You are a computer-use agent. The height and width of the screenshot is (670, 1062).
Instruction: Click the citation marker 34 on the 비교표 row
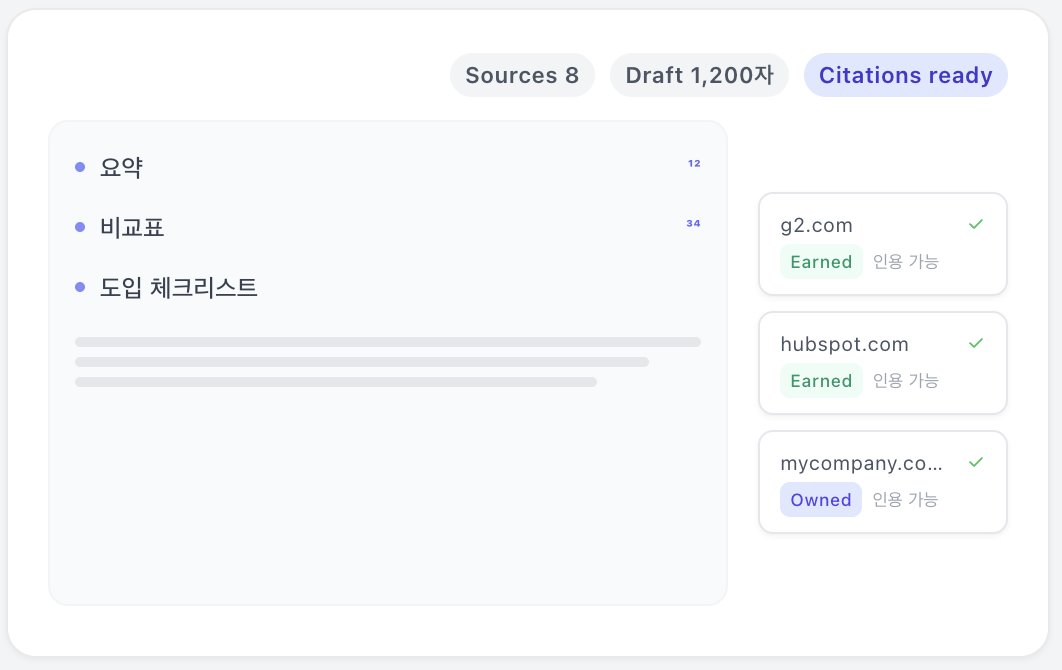click(693, 224)
